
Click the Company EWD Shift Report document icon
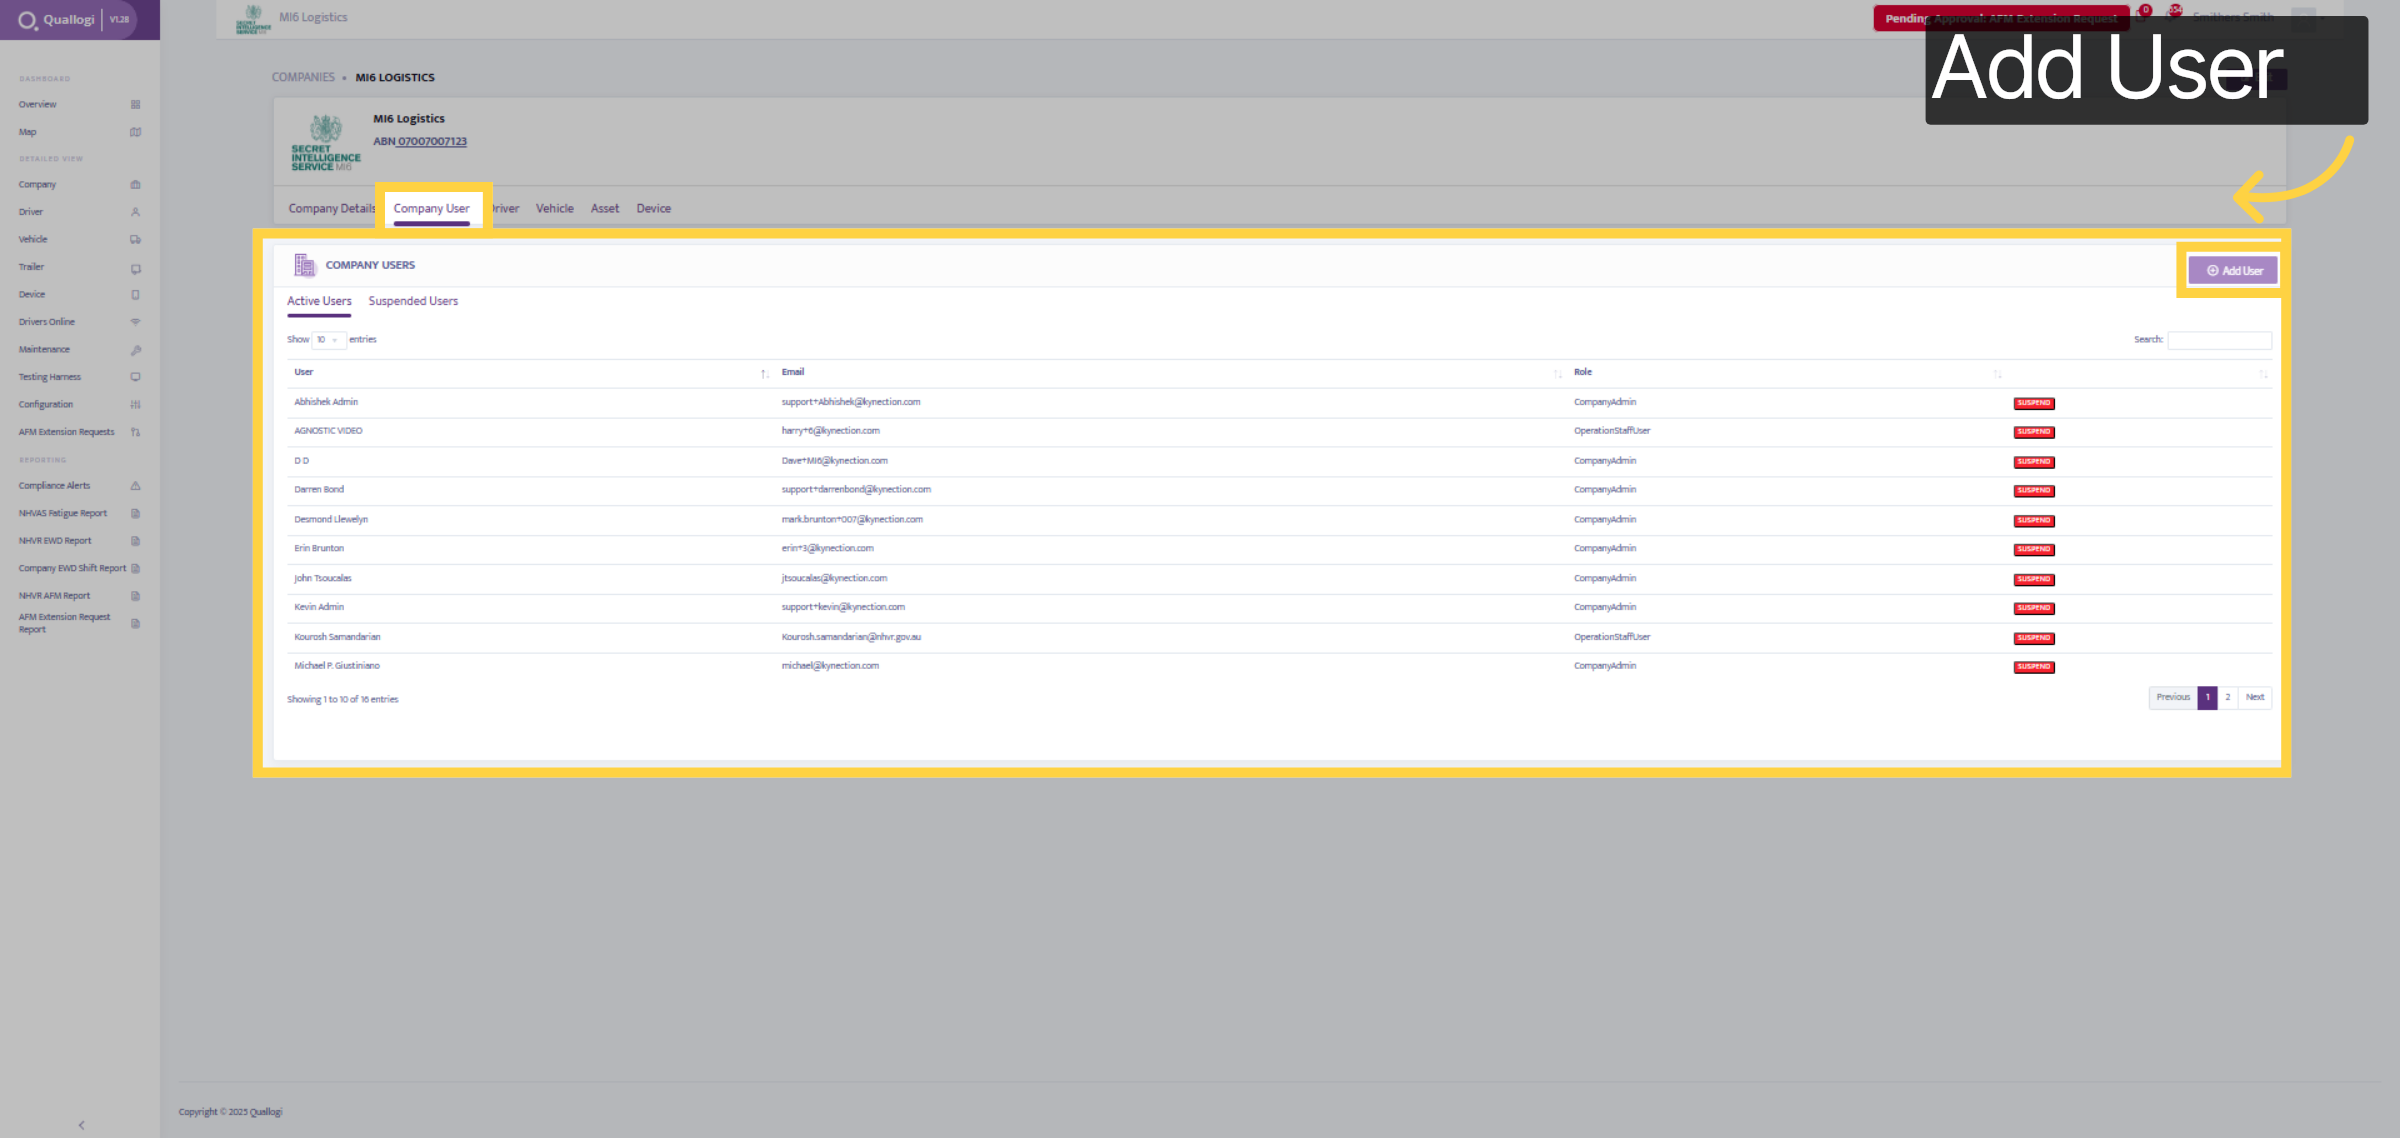click(x=135, y=569)
